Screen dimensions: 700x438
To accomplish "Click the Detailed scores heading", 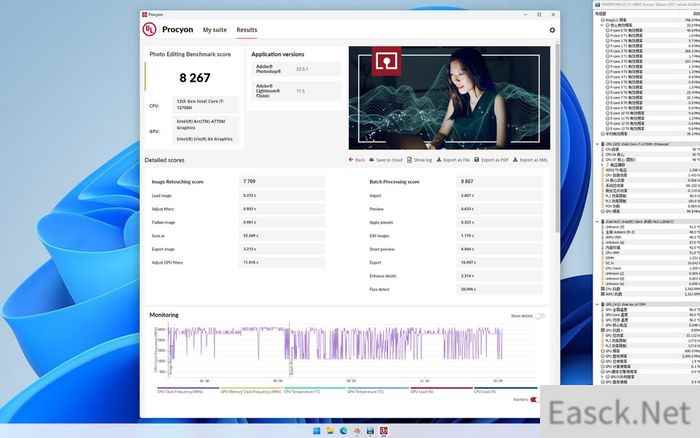I will coord(164,160).
